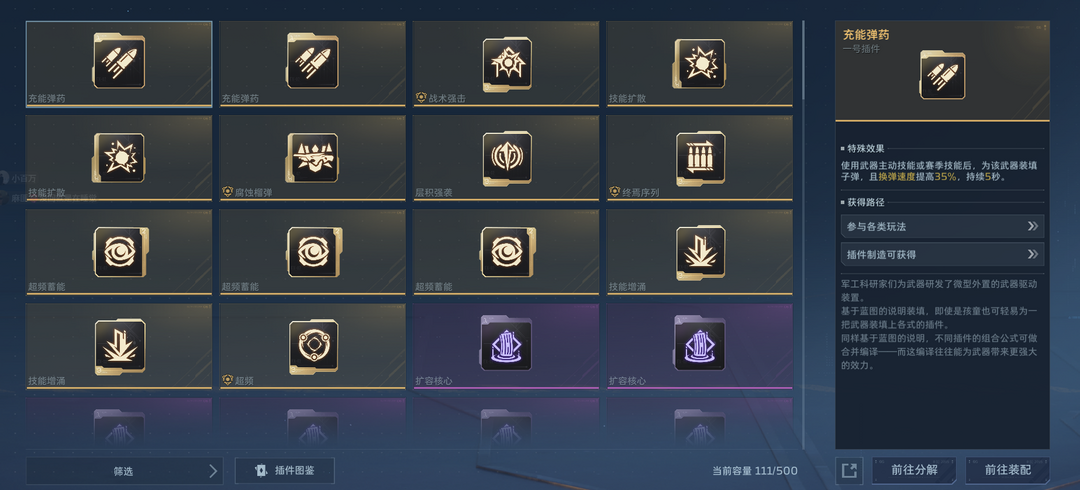Click the 腐蚀榴弹 plugin icon
1080x490 pixels.
point(313,158)
